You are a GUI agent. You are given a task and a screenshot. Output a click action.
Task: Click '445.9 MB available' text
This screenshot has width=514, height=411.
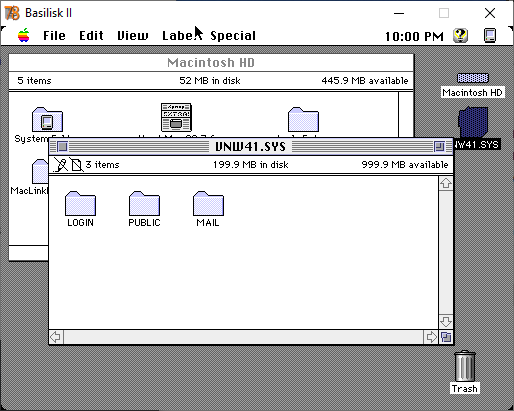pyautogui.click(x=365, y=81)
